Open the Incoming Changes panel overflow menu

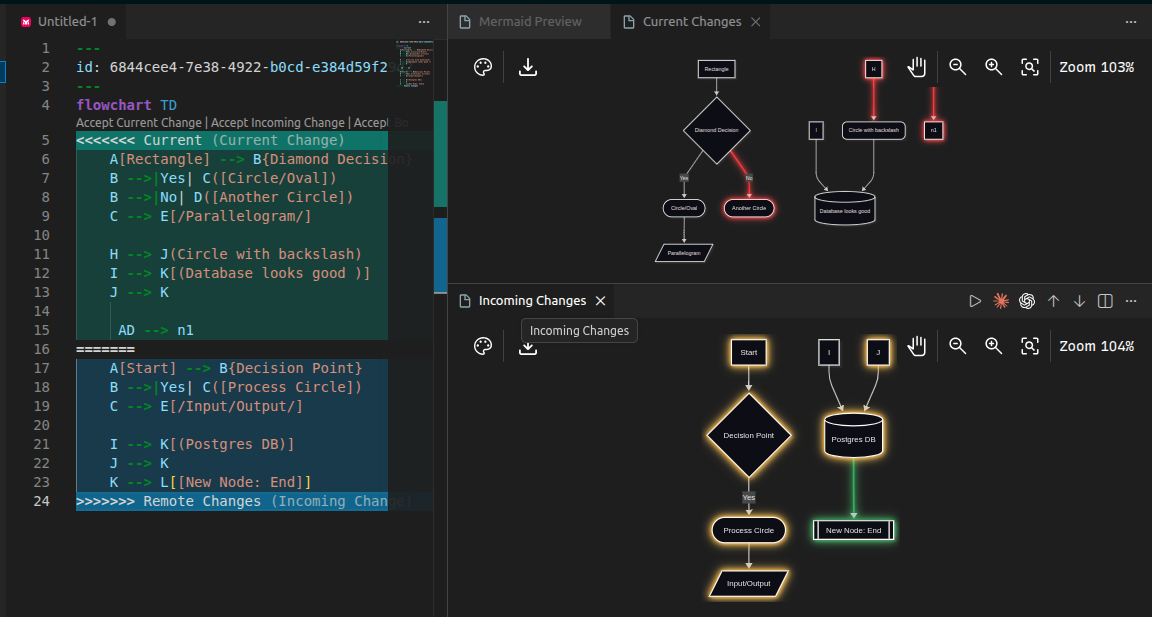[x=1130, y=300]
